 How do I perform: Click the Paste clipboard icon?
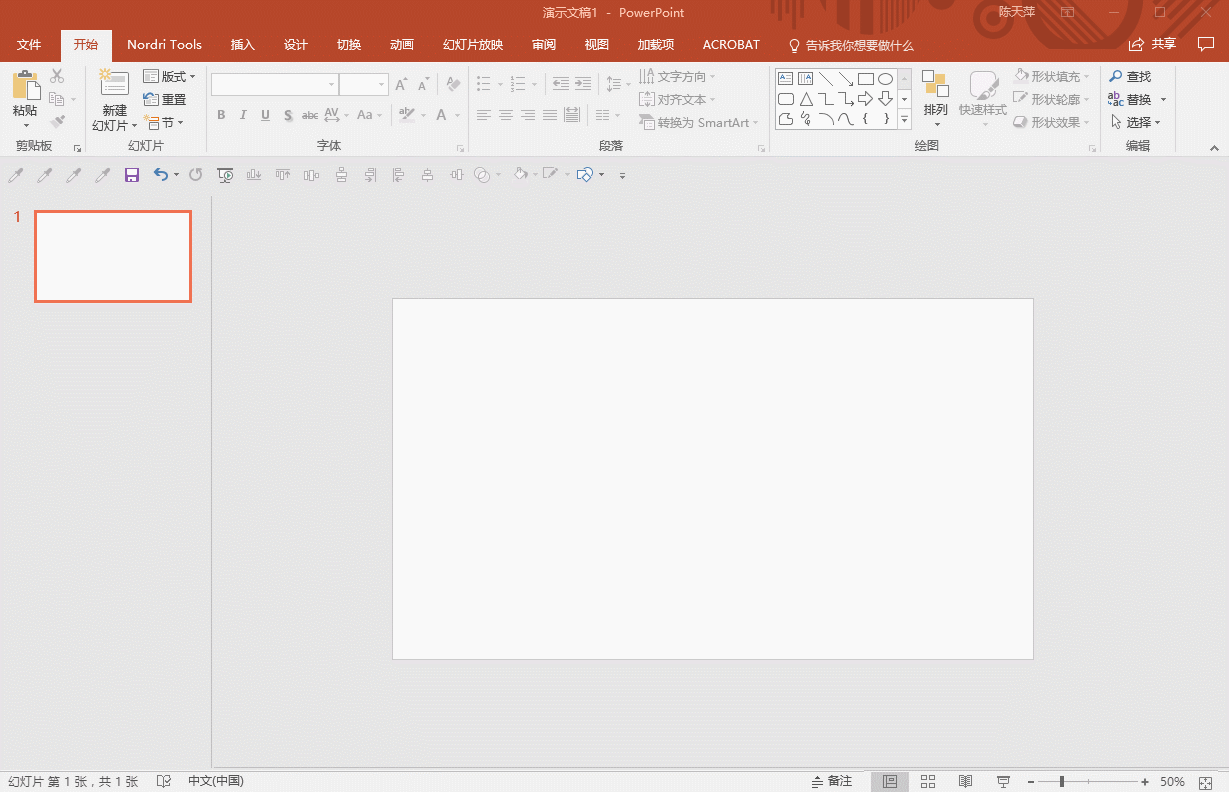[25, 85]
